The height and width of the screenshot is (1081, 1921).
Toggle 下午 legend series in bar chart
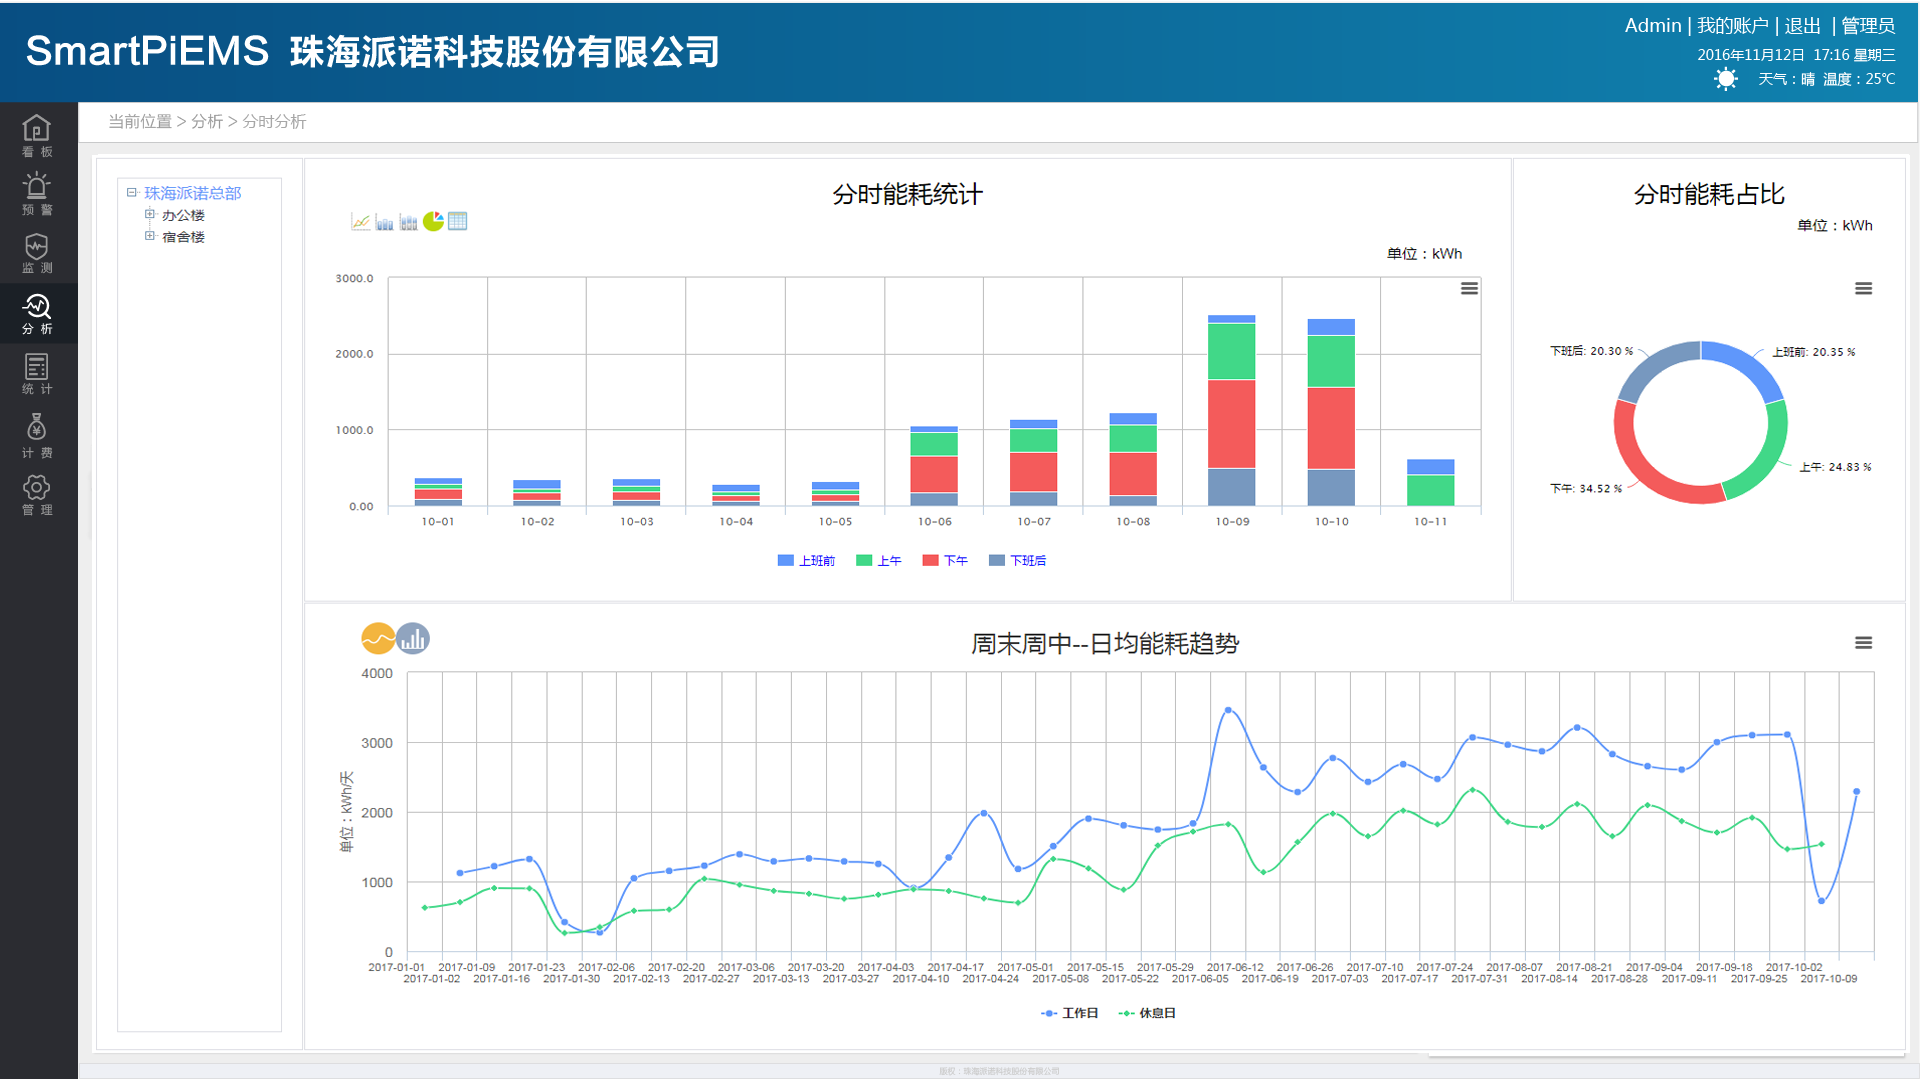(945, 561)
